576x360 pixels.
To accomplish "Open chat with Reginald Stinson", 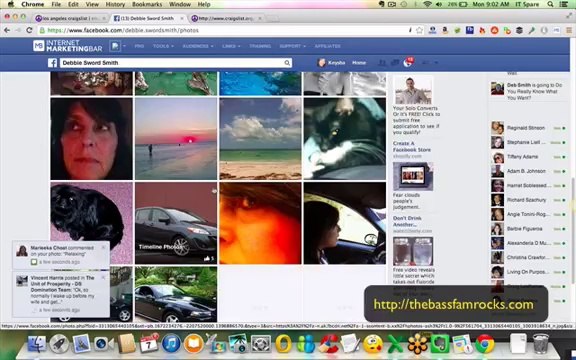I will [528, 128].
